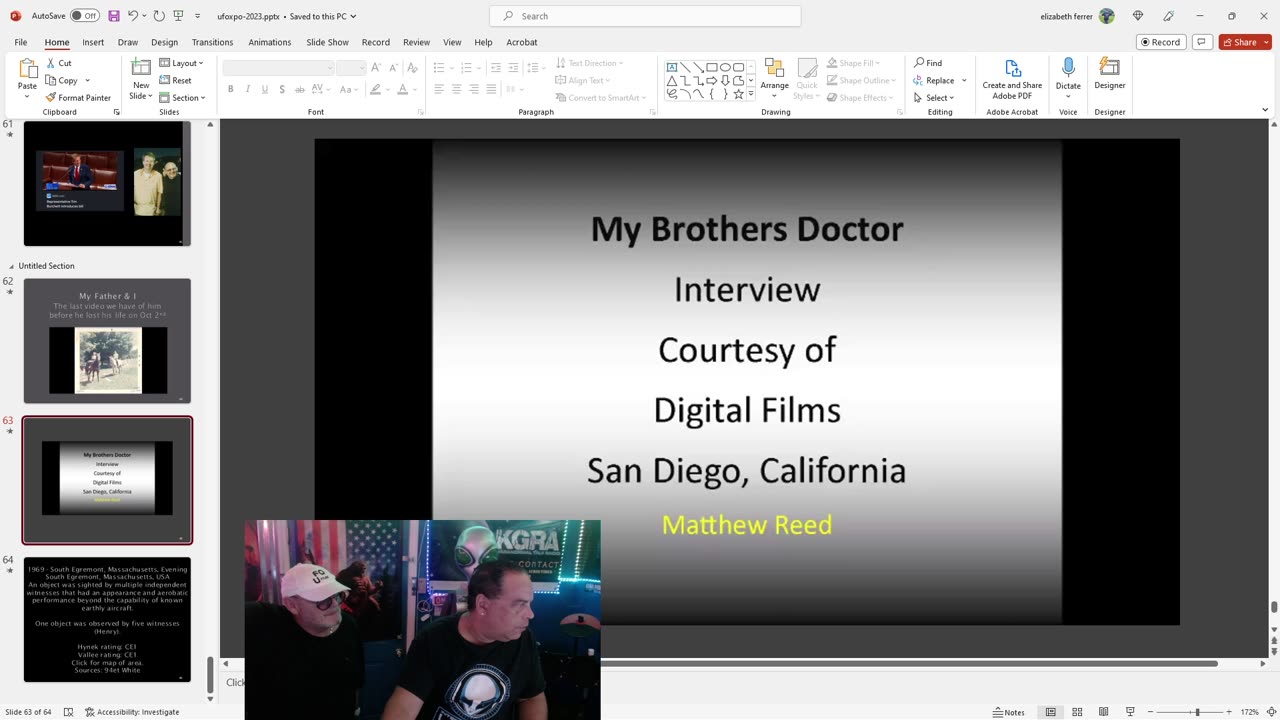This screenshot has width=1280, height=720.
Task: Switch to Reading View
Action: (x=1103, y=712)
